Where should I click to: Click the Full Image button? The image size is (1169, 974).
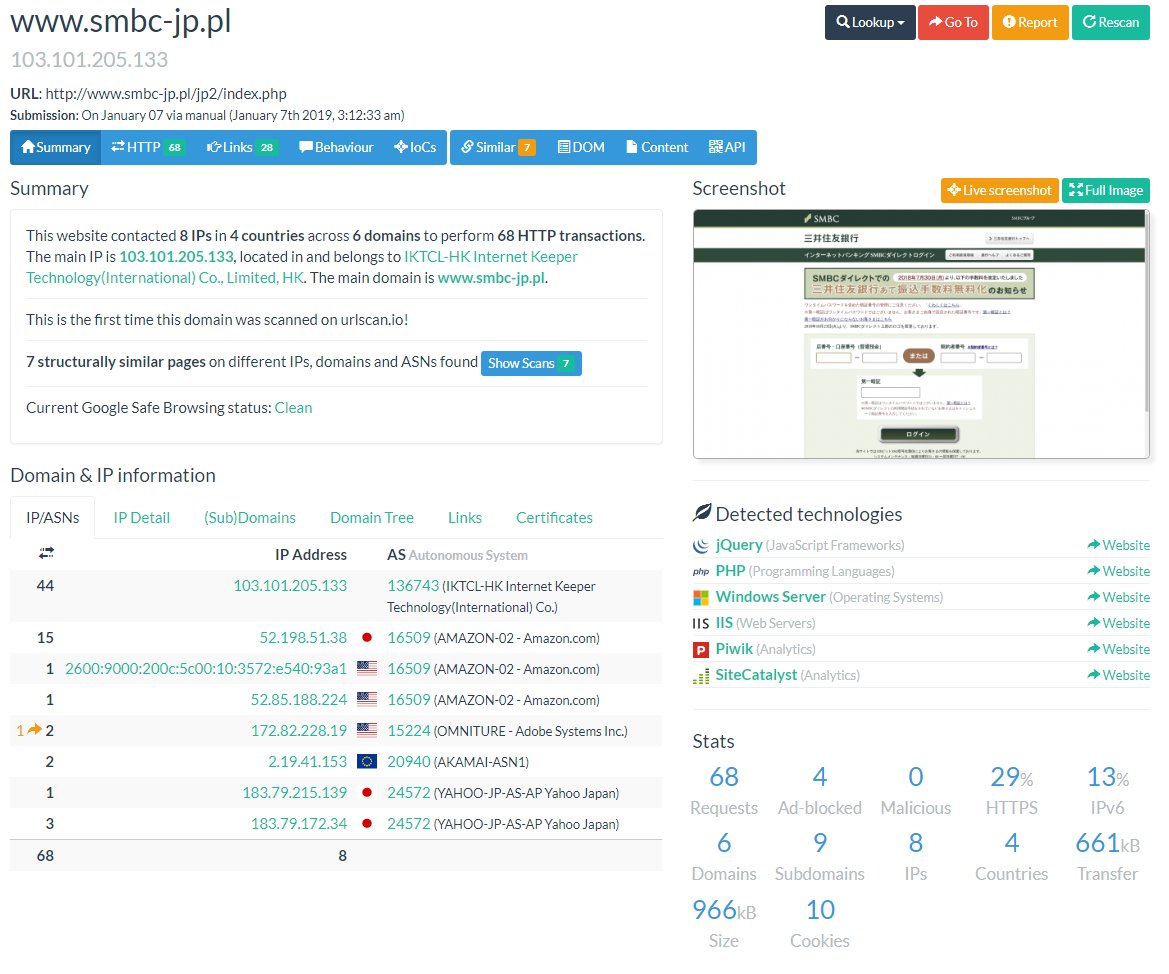coord(1106,190)
